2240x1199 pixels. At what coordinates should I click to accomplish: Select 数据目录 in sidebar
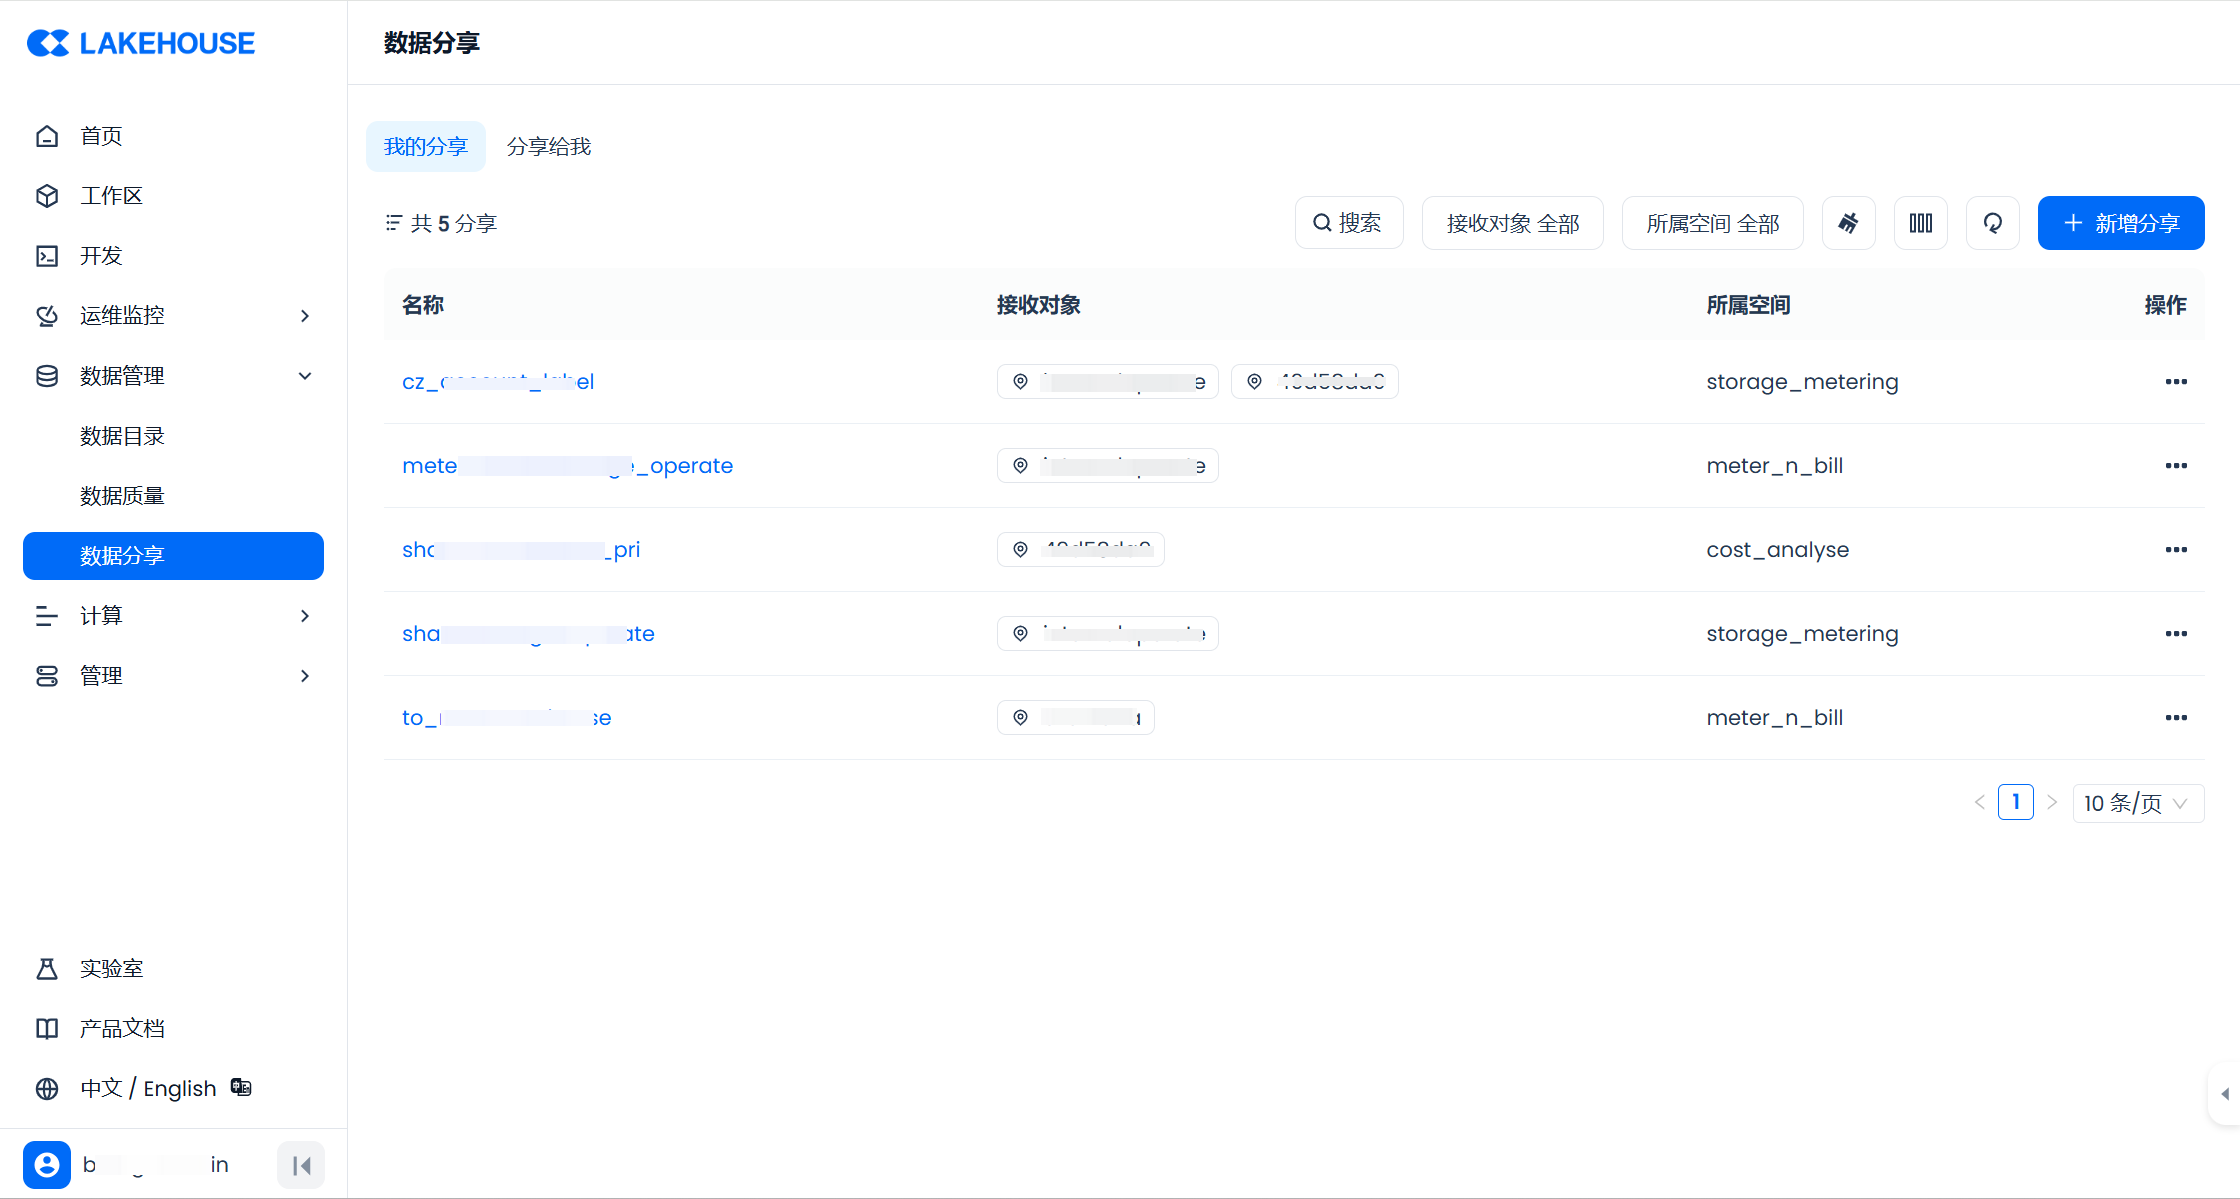122,436
